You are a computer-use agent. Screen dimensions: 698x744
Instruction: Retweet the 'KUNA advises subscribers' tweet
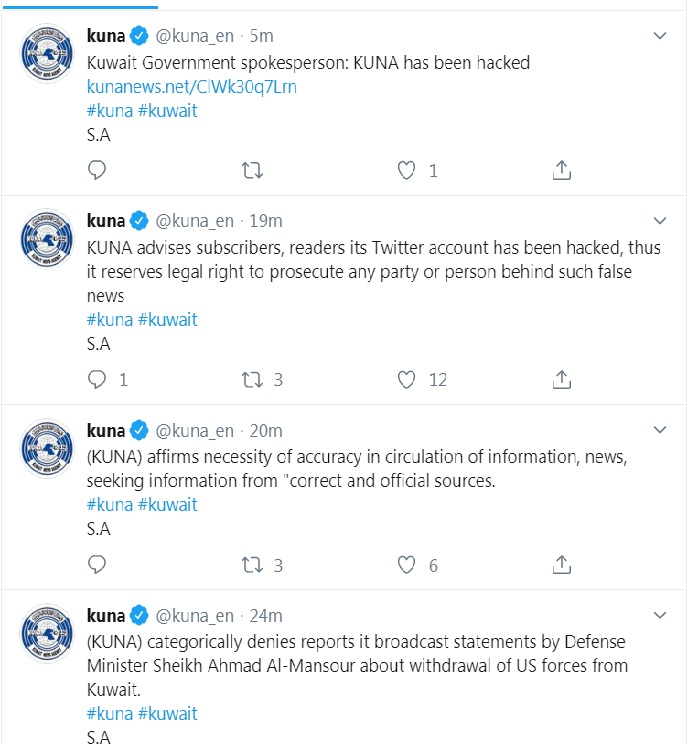coord(252,379)
